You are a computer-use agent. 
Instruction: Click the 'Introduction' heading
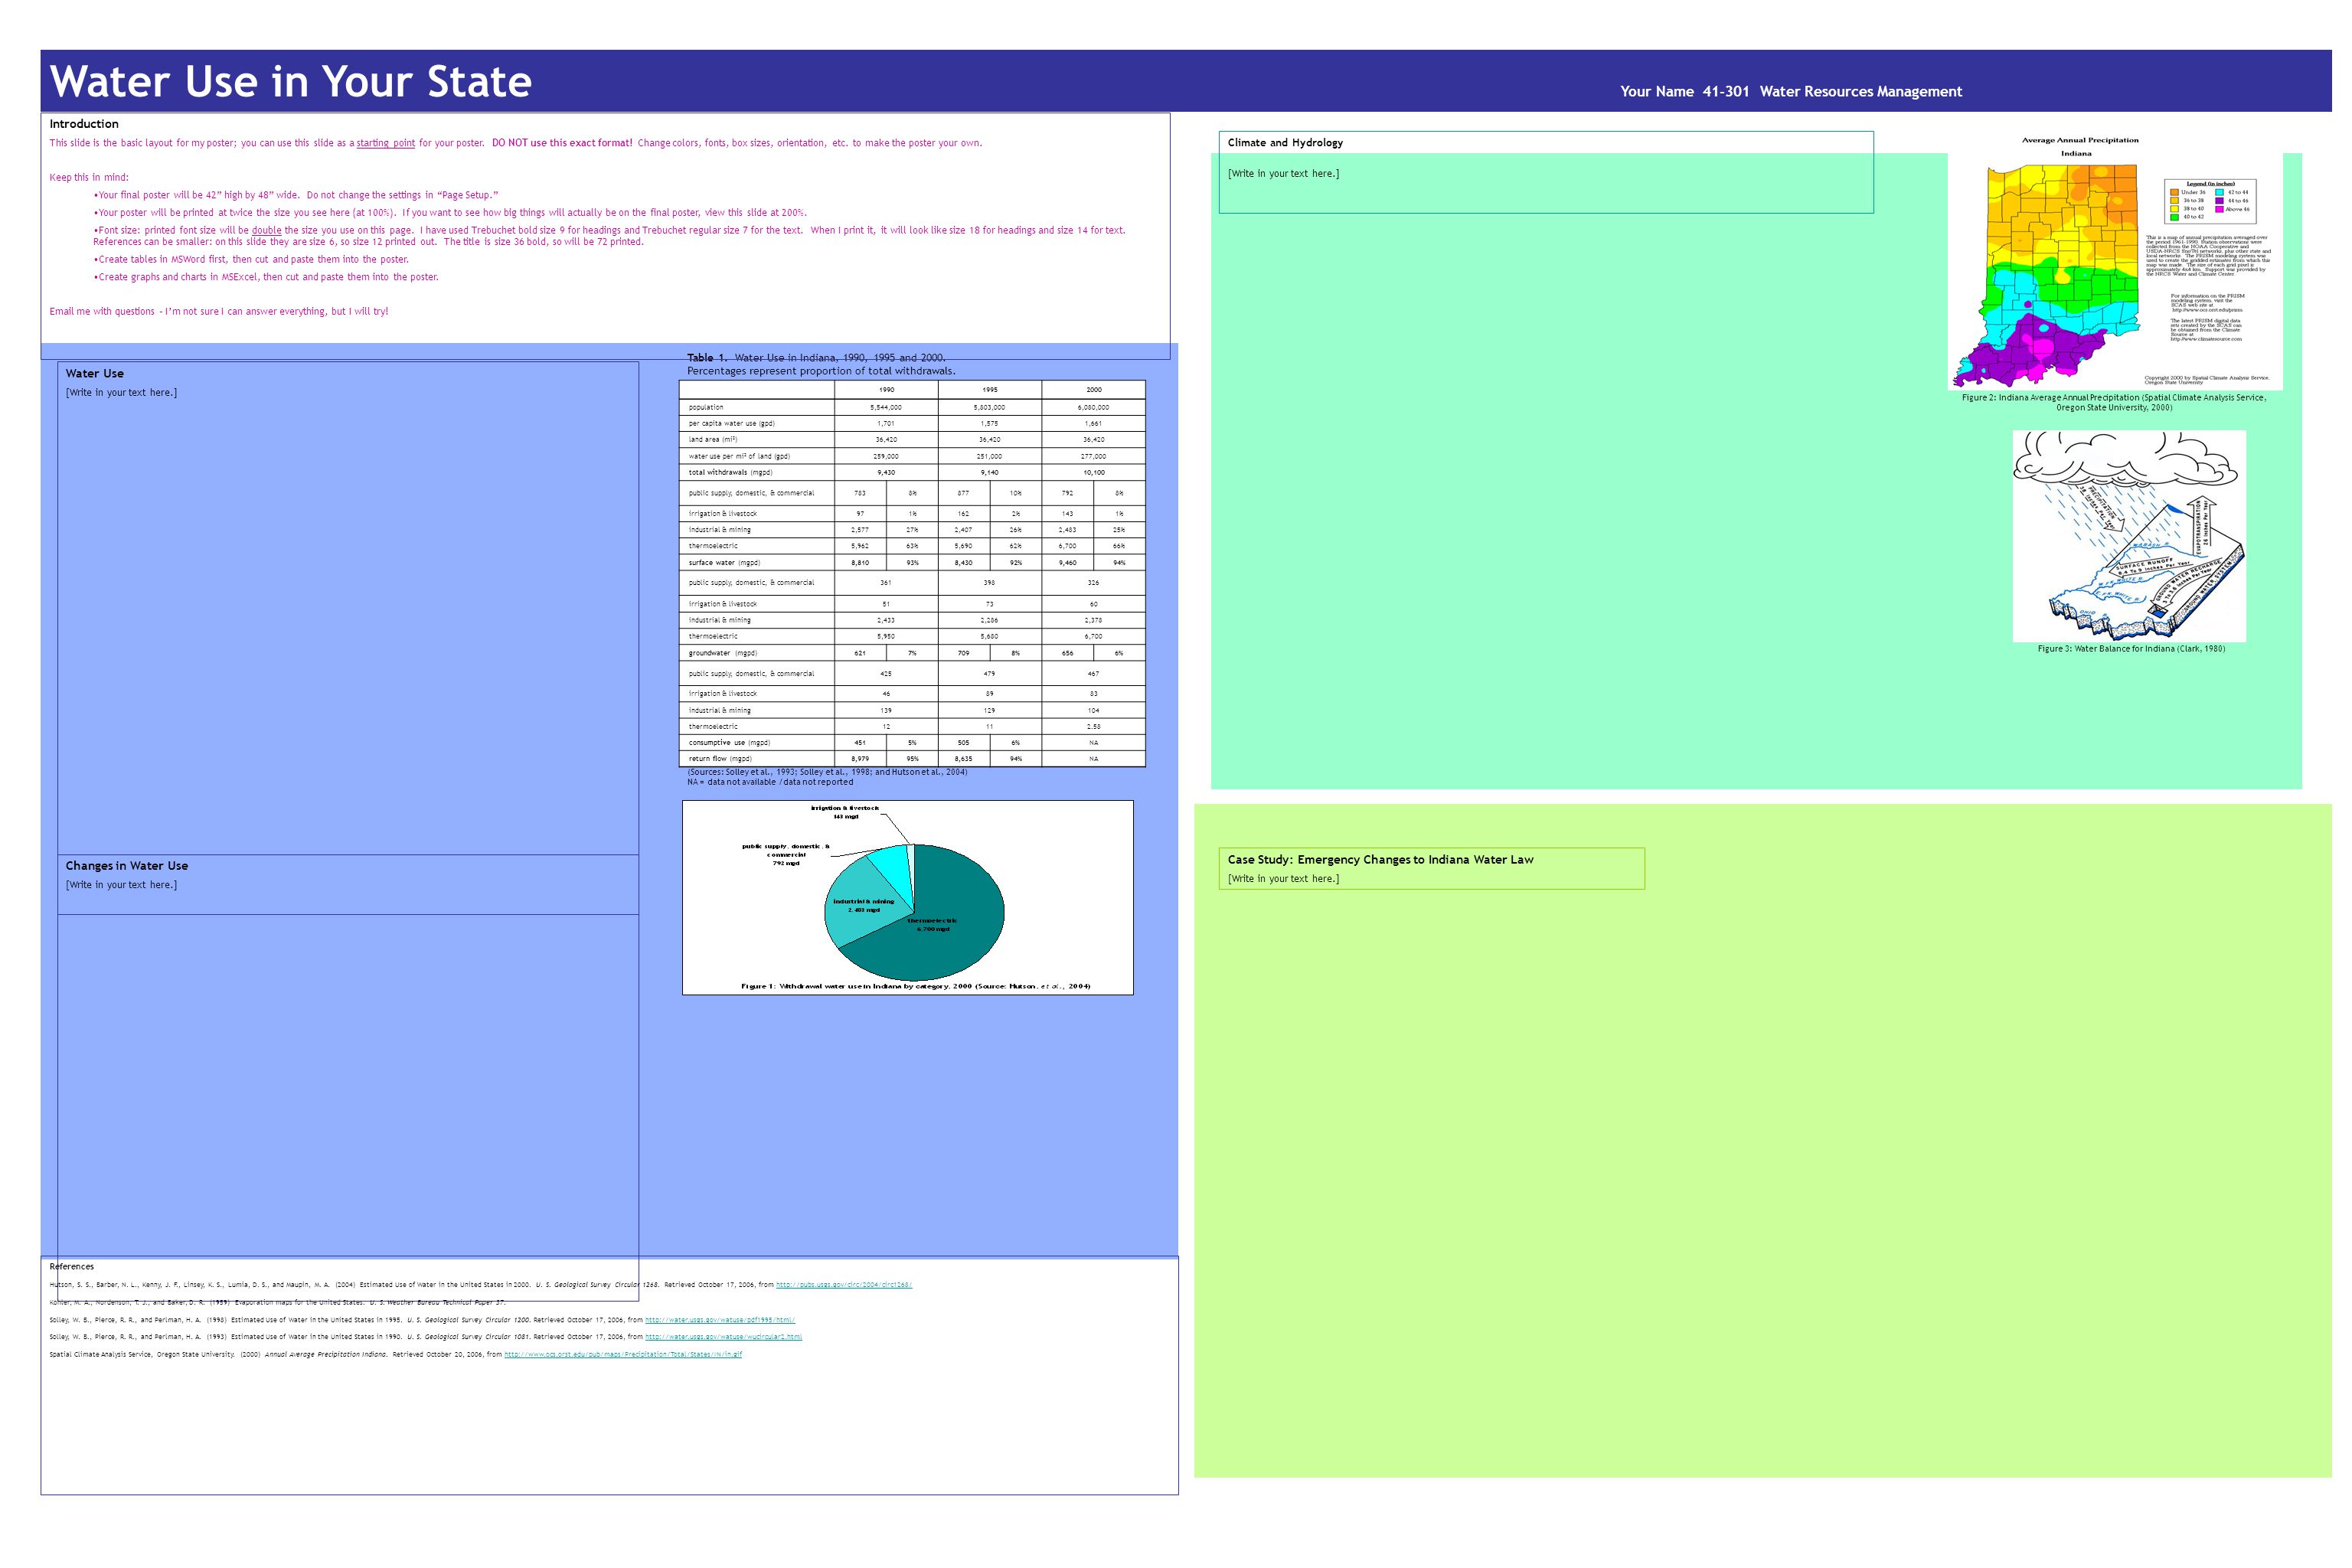click(84, 124)
